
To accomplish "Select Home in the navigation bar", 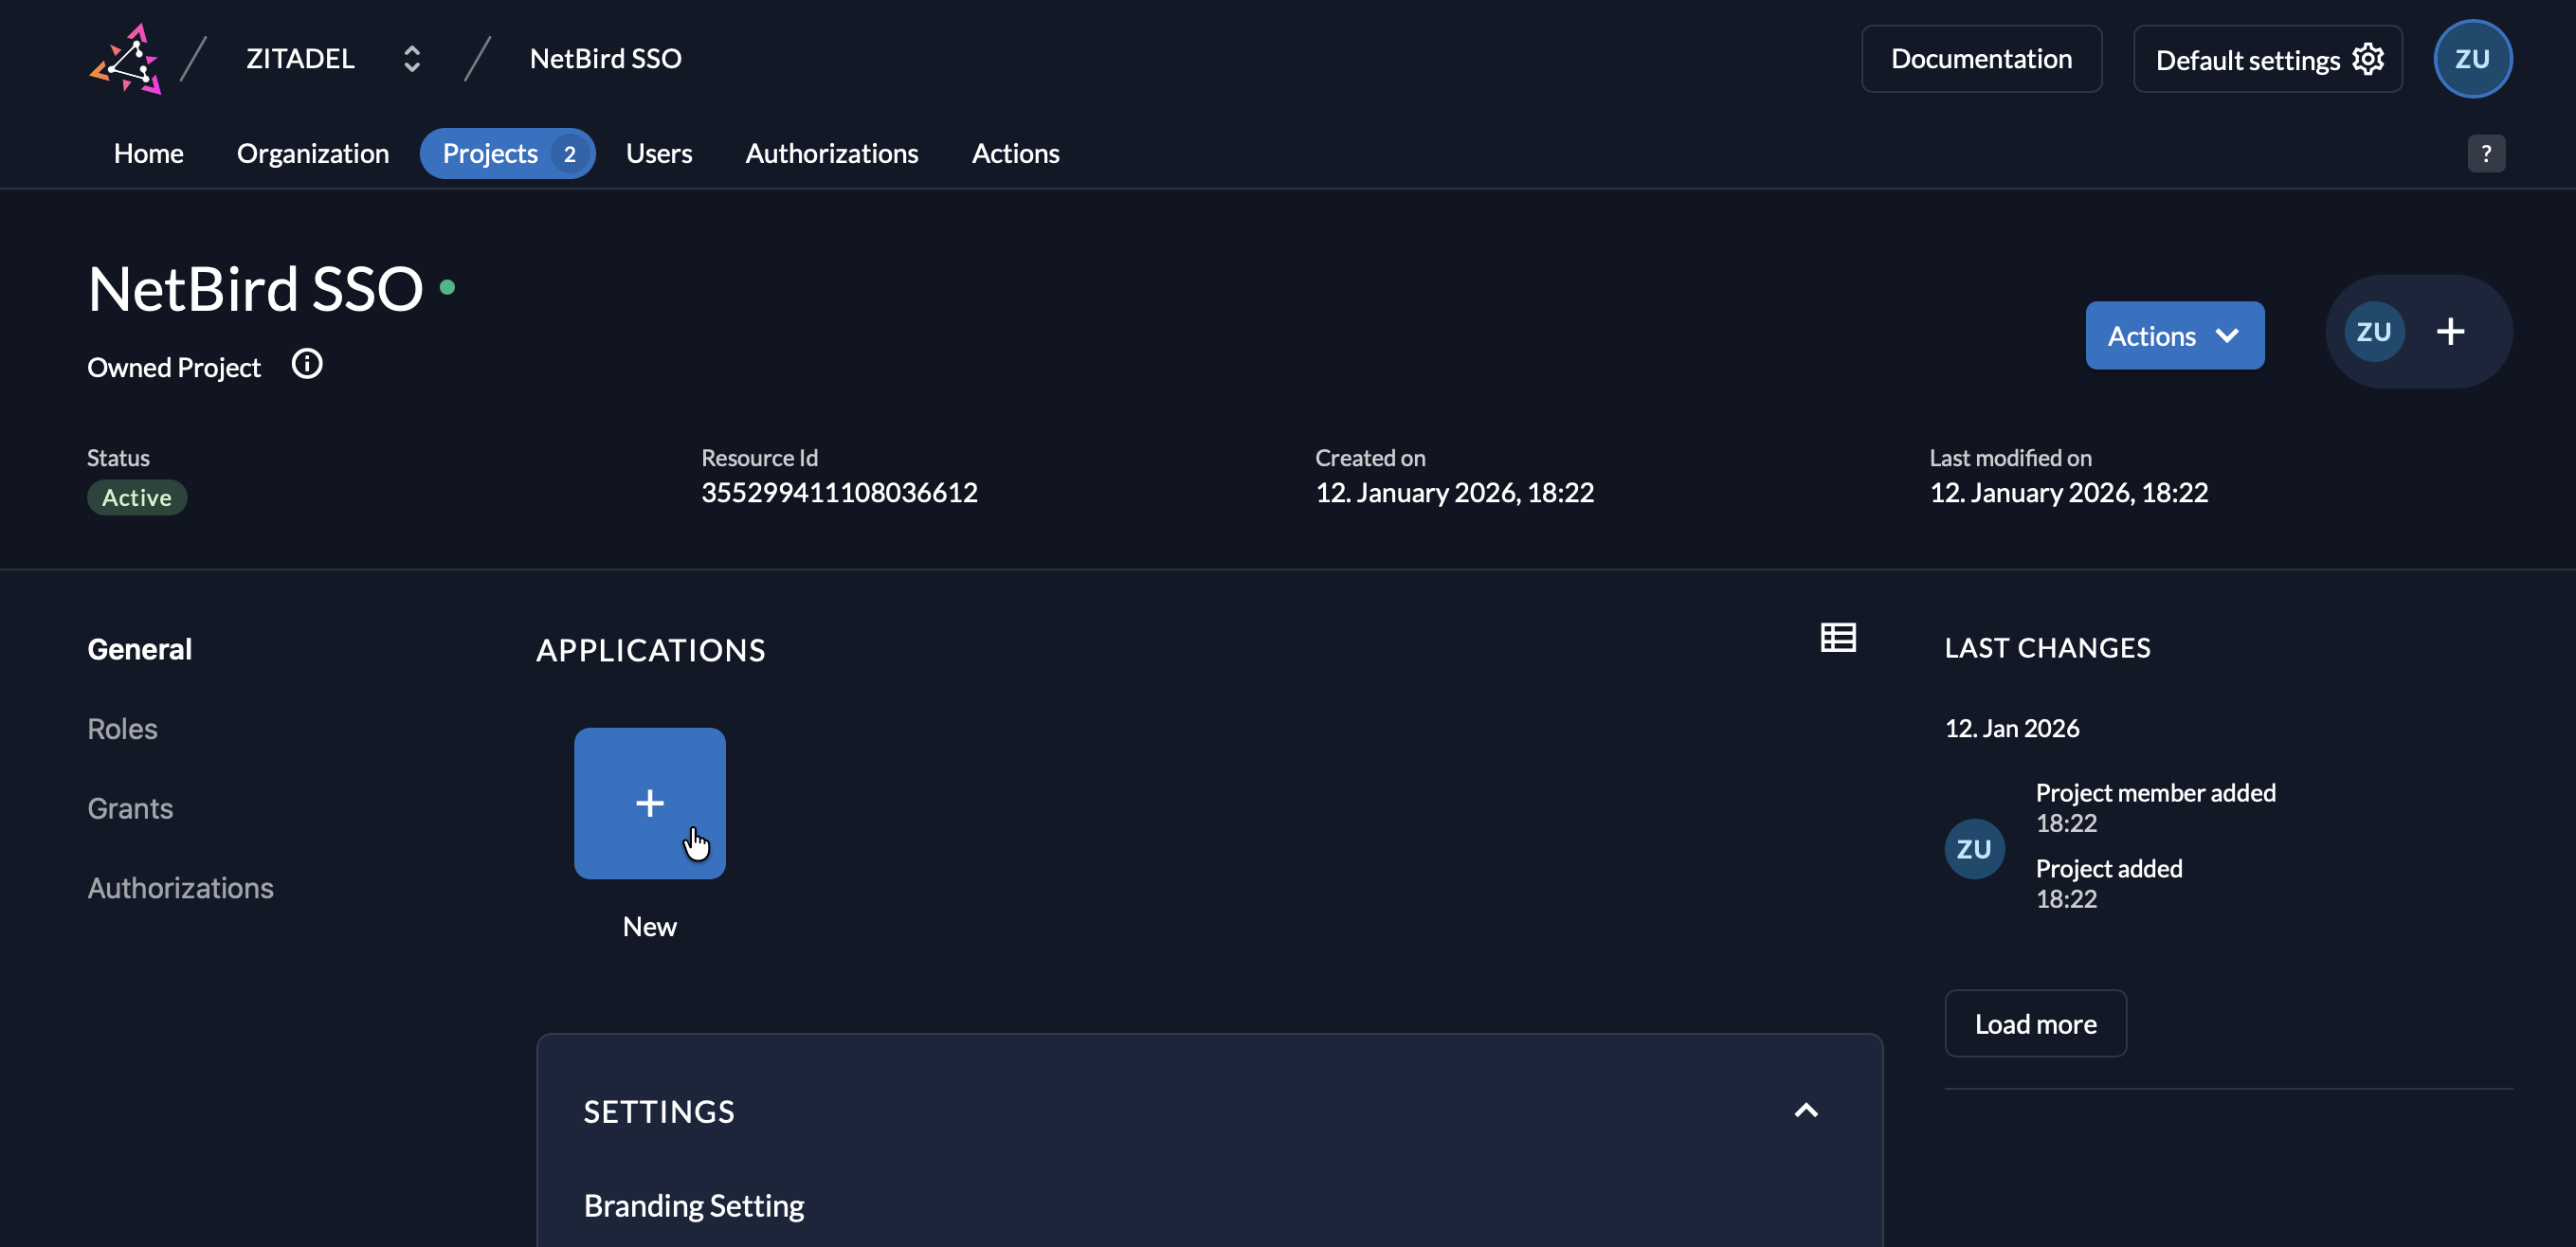I will [148, 153].
